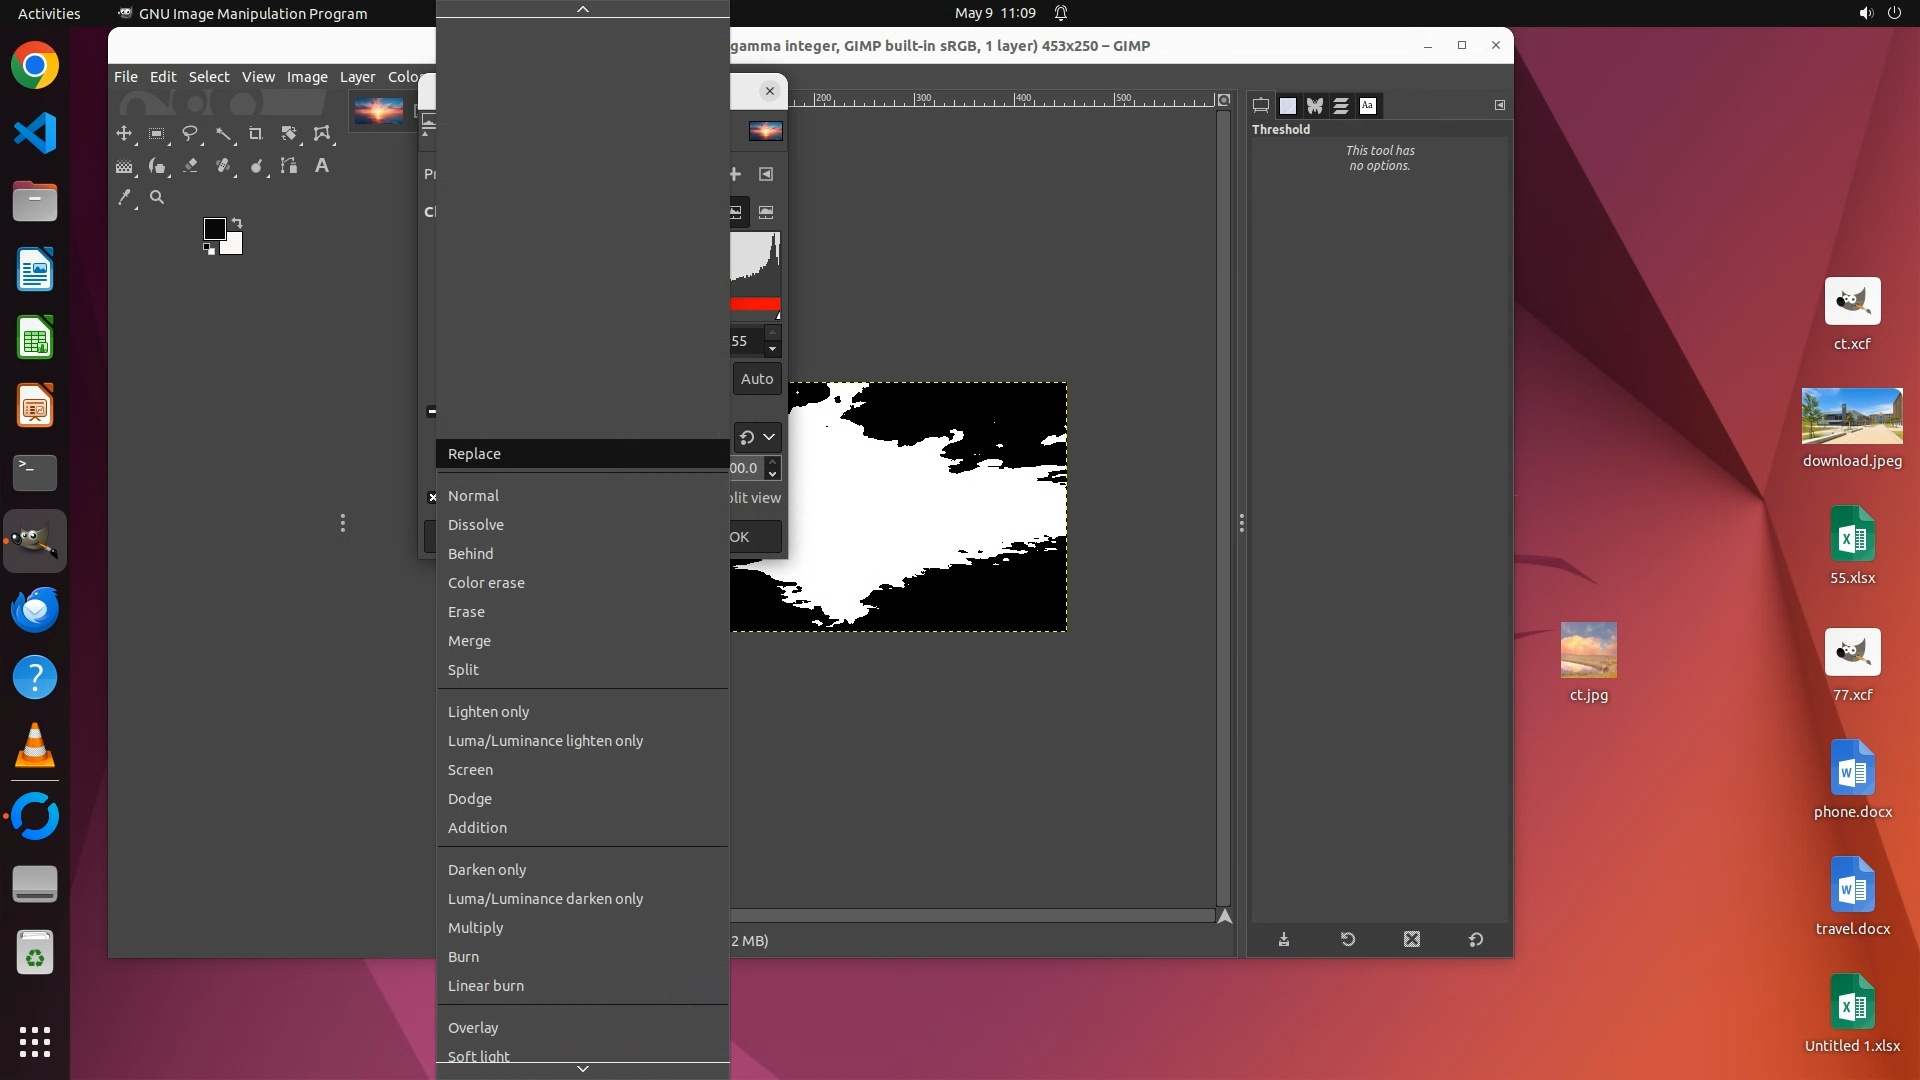1920x1080 pixels.
Task: Select the Text tool
Action: tap(322, 166)
